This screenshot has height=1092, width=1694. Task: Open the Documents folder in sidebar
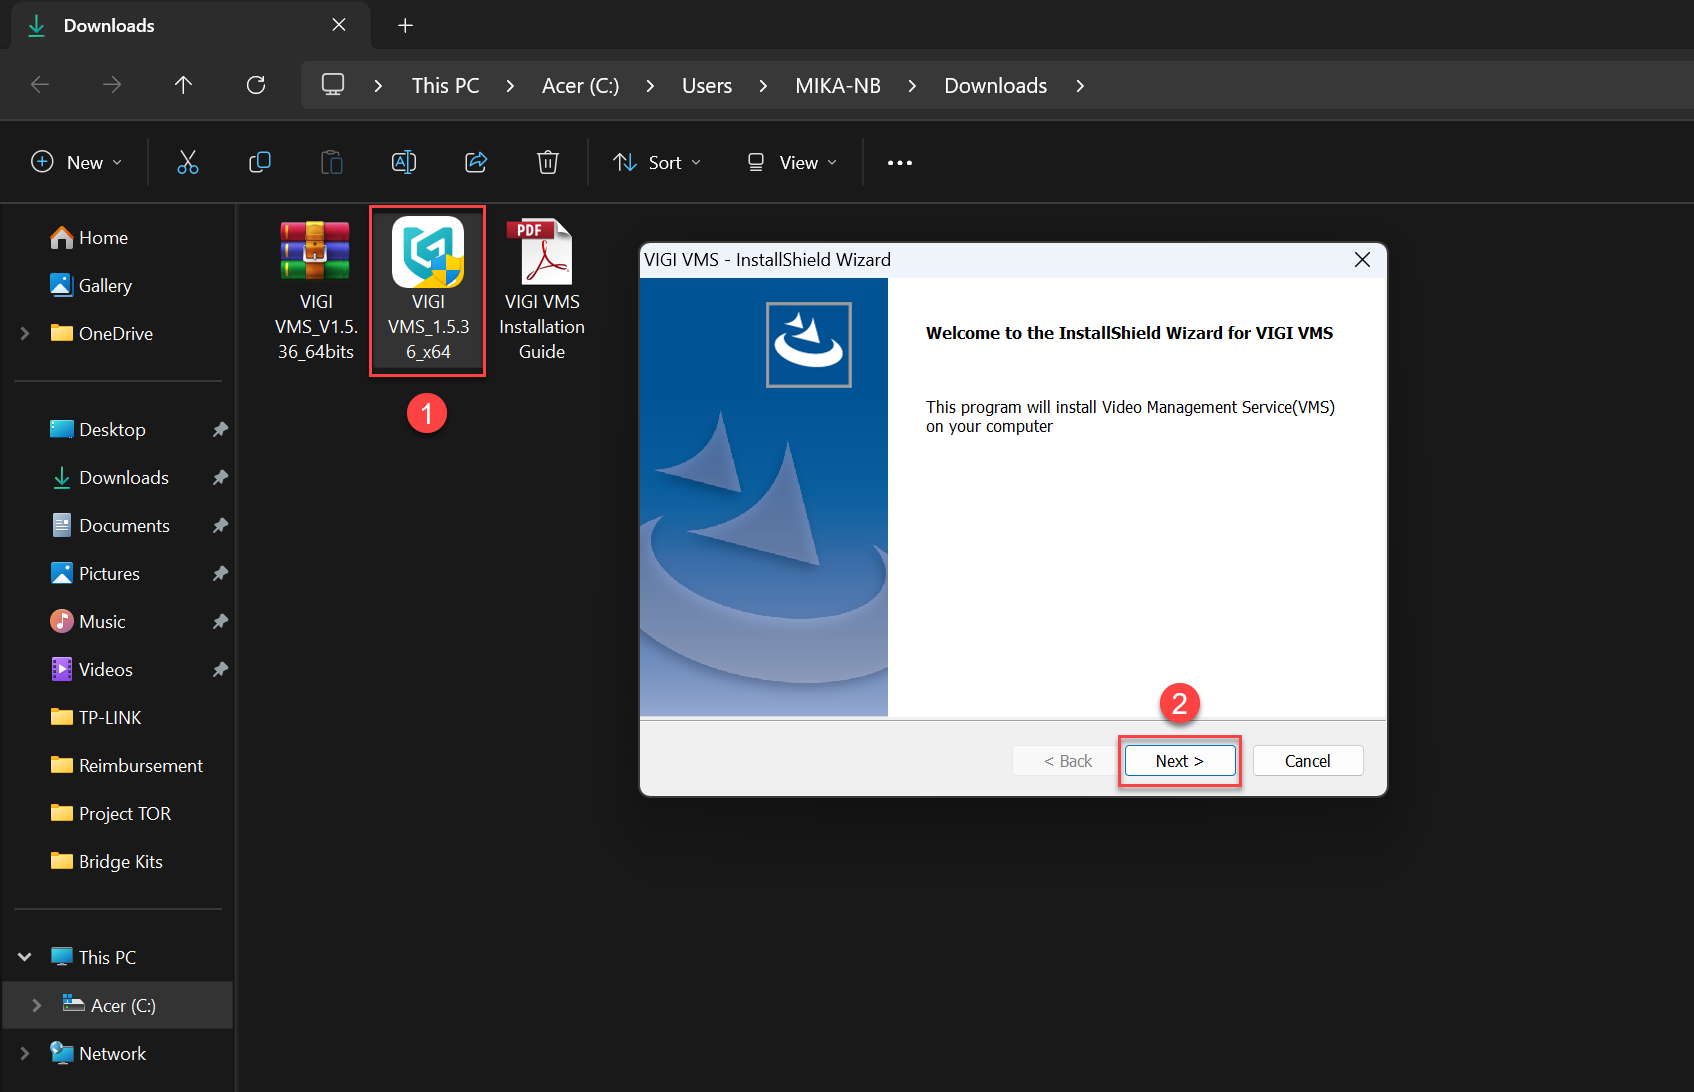tap(124, 526)
